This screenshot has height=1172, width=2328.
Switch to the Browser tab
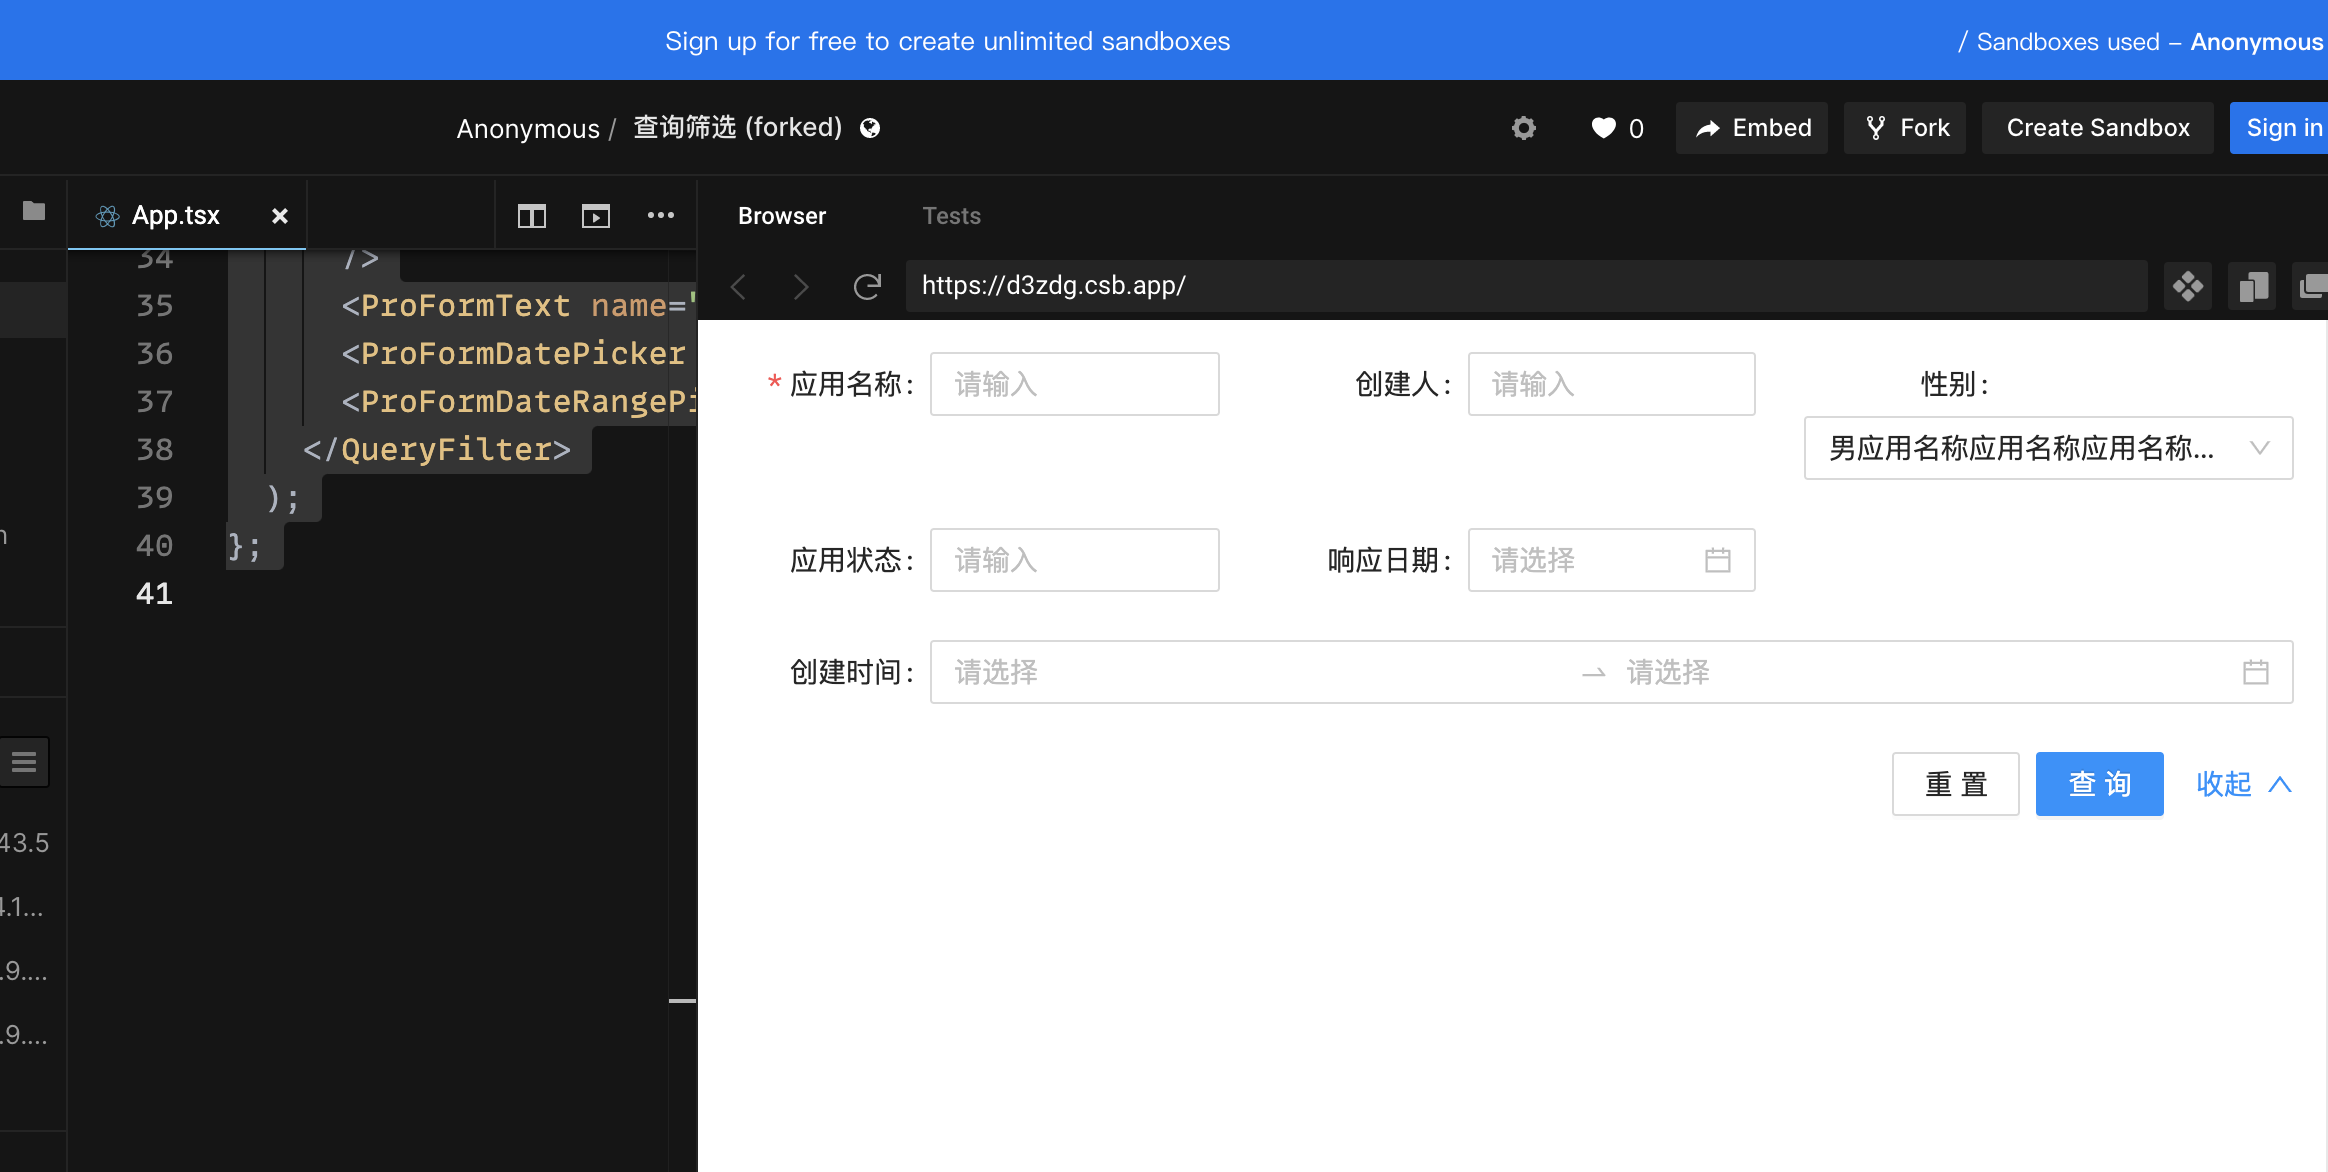click(781, 215)
